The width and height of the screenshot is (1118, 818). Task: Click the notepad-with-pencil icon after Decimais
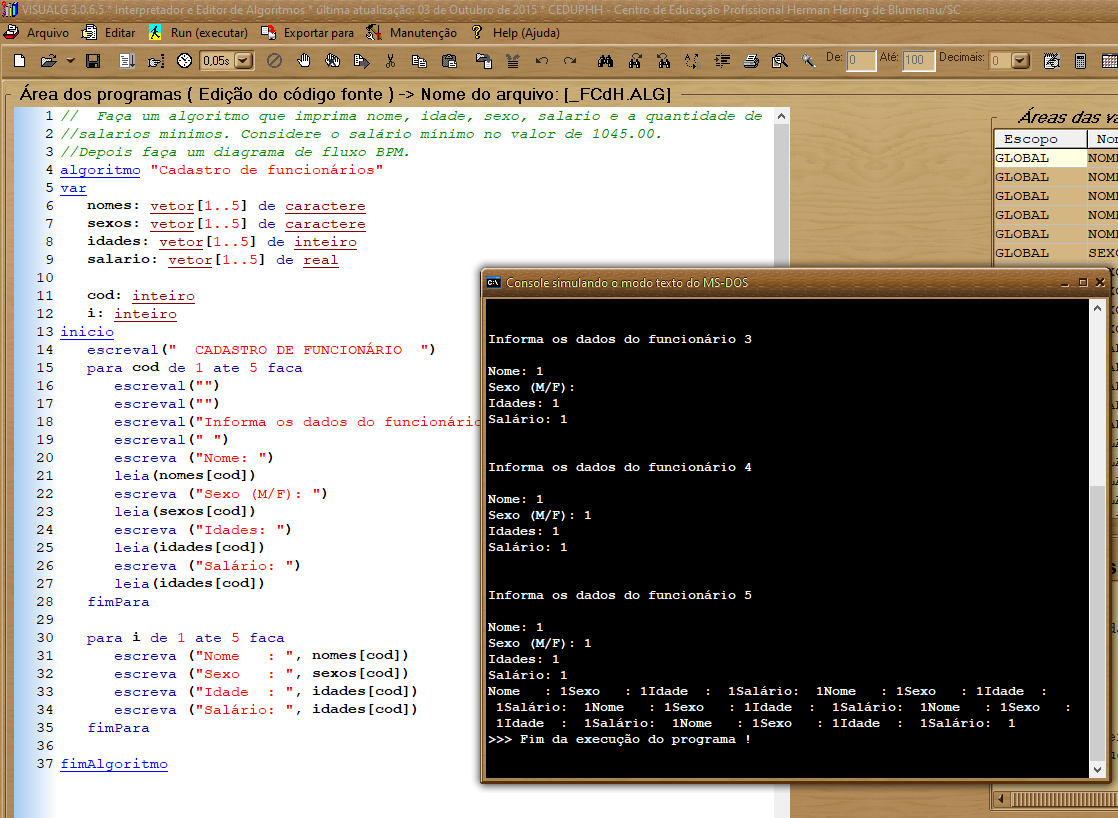1052,61
